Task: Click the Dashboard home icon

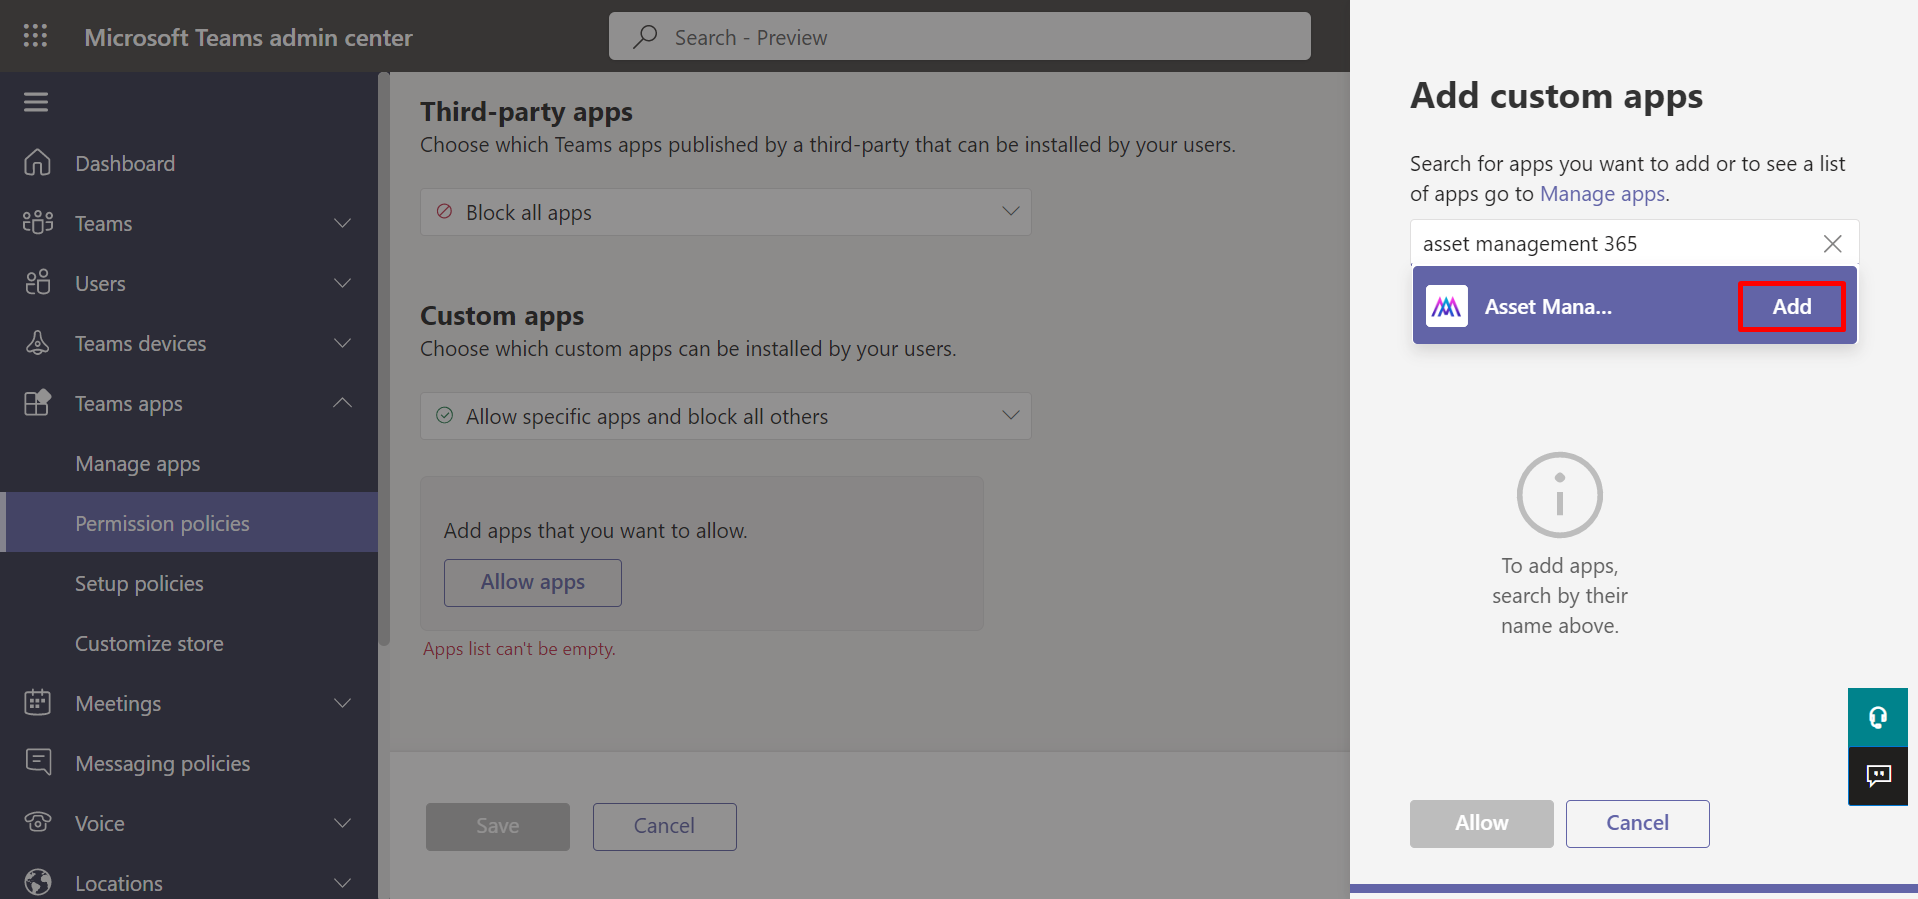Action: 37,162
